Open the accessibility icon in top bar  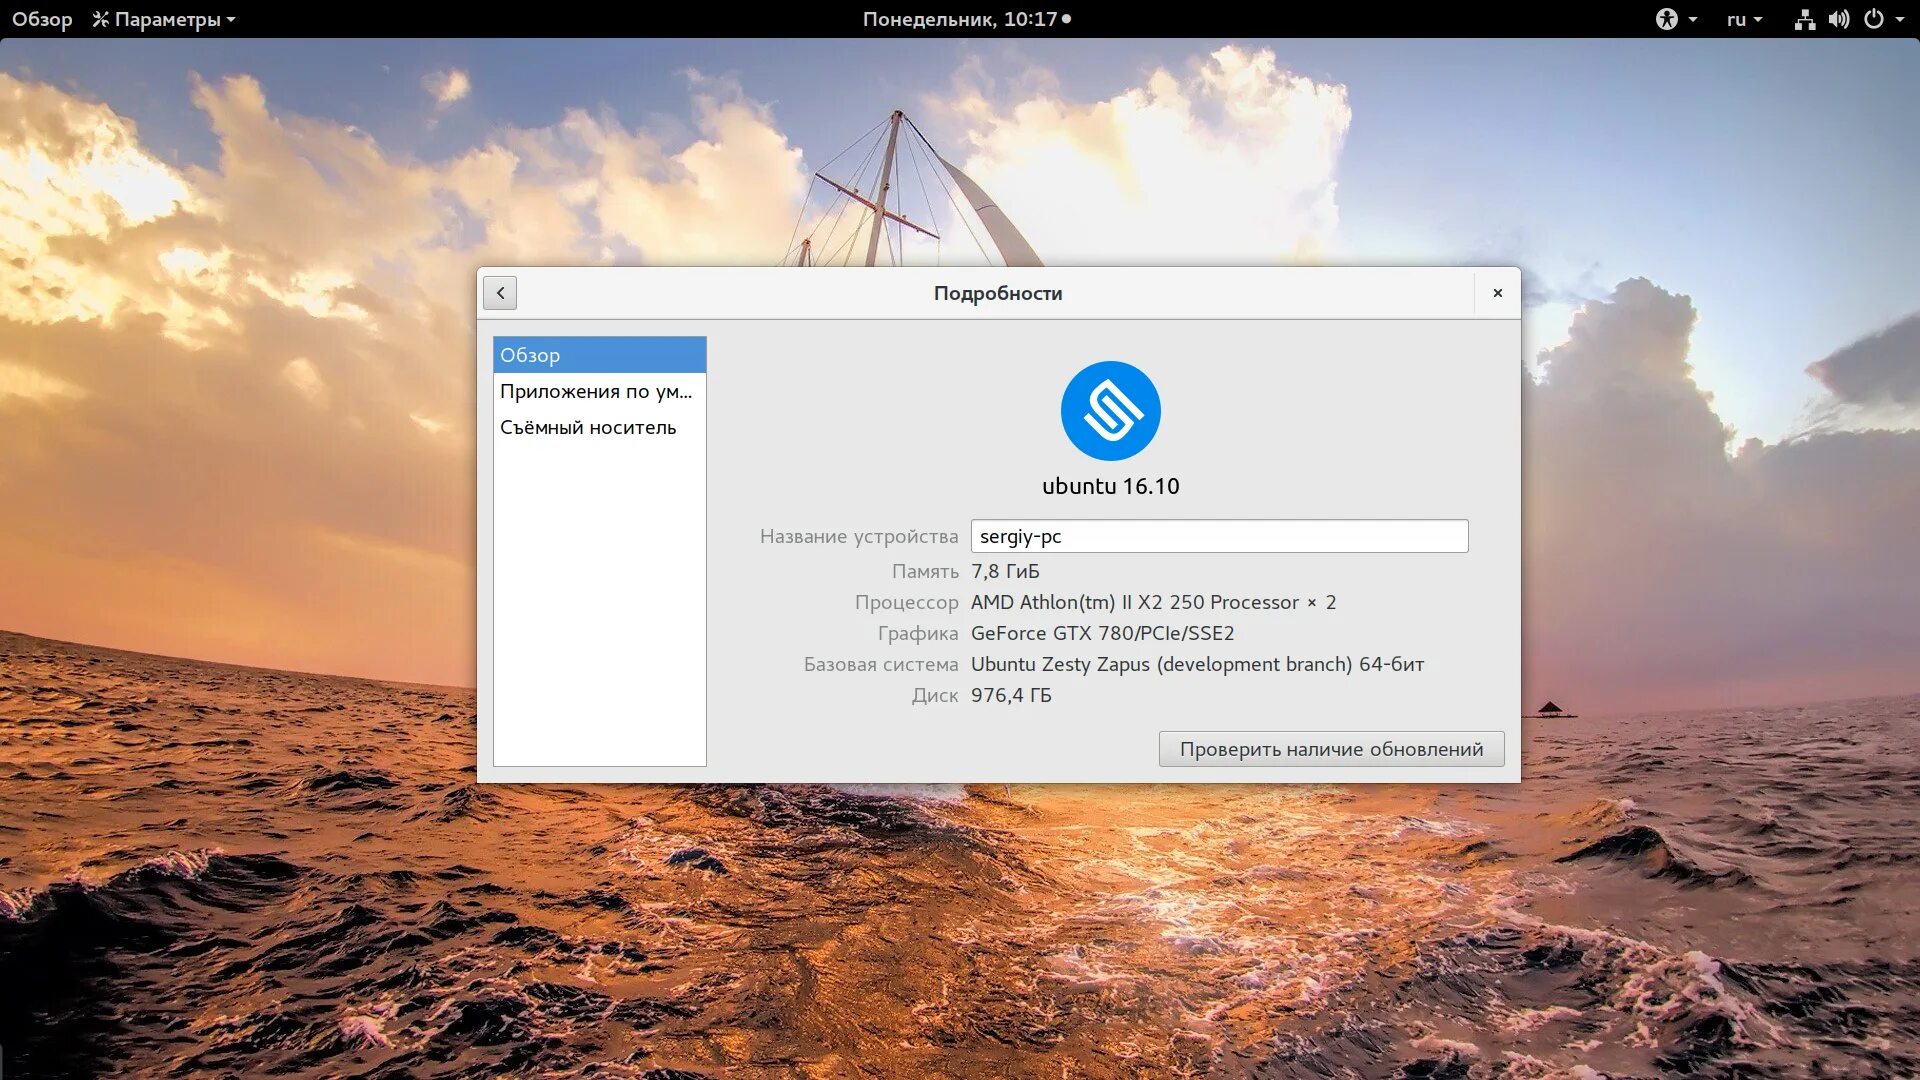1666,19
